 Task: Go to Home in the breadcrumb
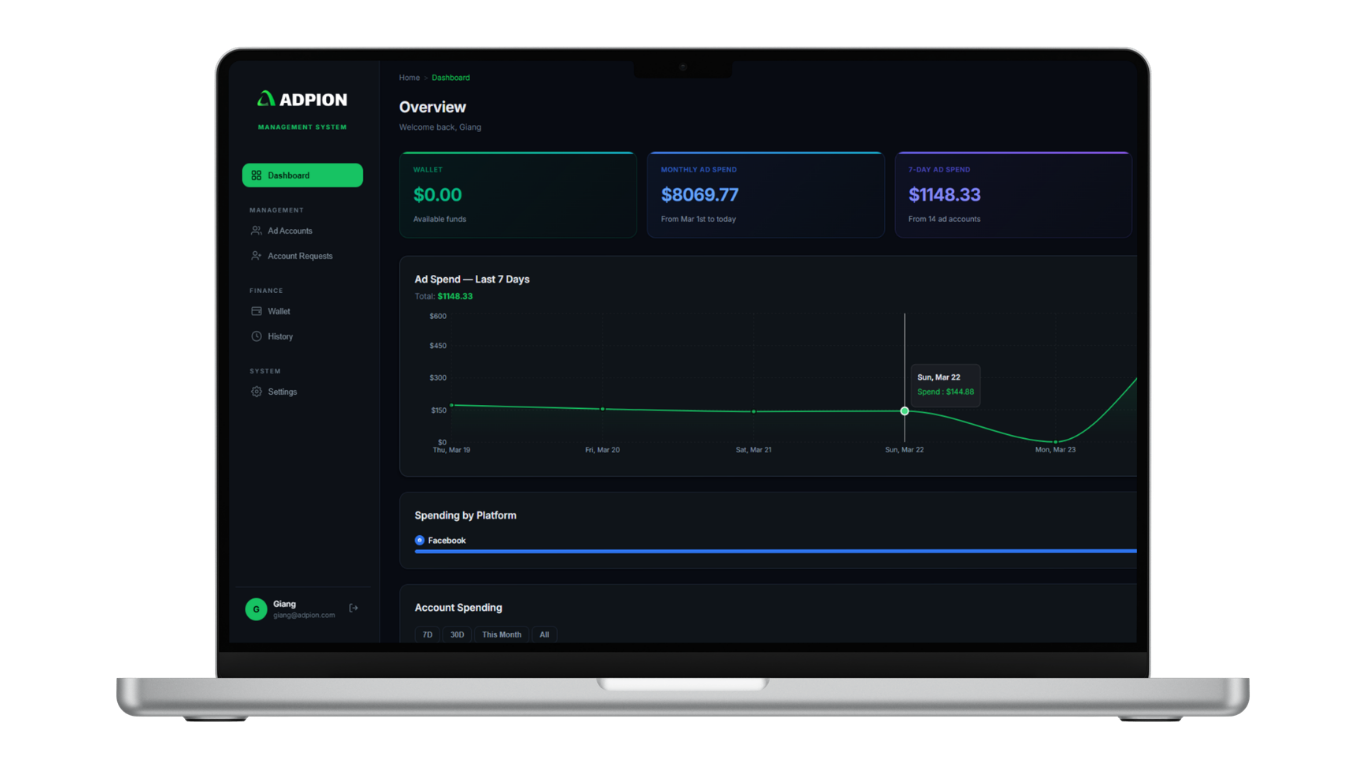pos(409,78)
